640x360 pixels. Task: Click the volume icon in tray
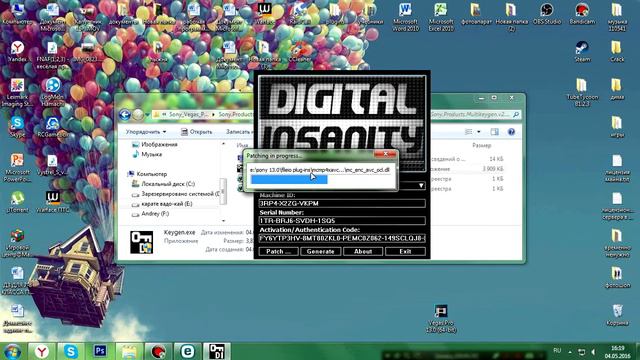(x=593, y=351)
